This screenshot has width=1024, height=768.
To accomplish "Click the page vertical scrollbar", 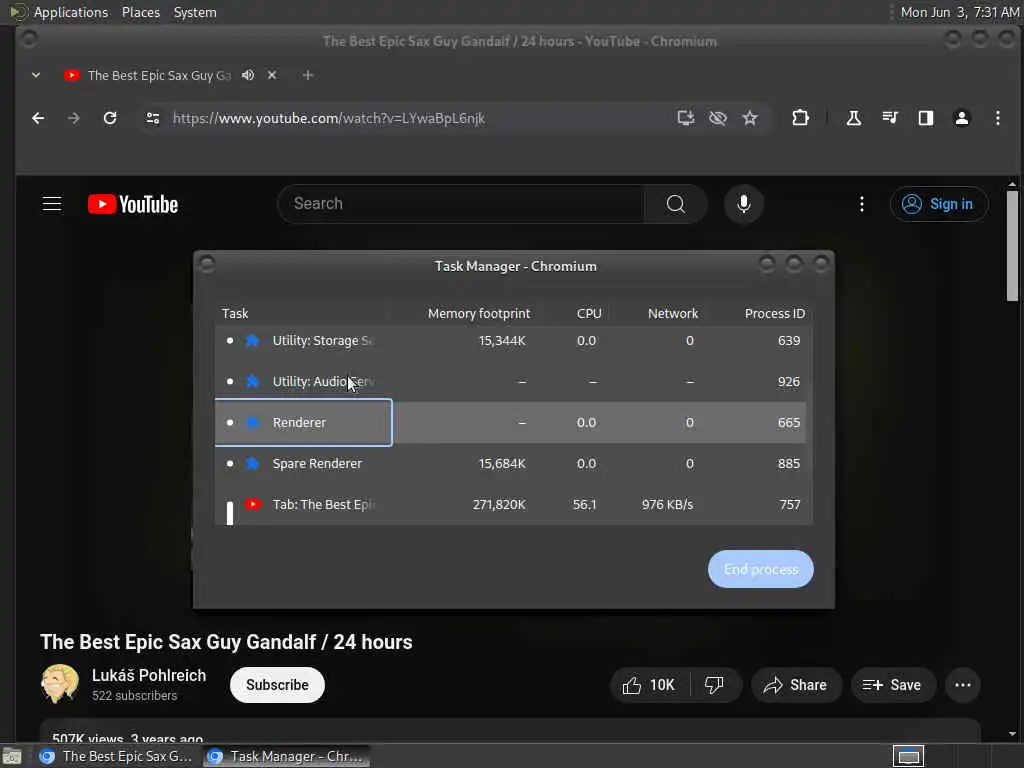I will point(1012,247).
